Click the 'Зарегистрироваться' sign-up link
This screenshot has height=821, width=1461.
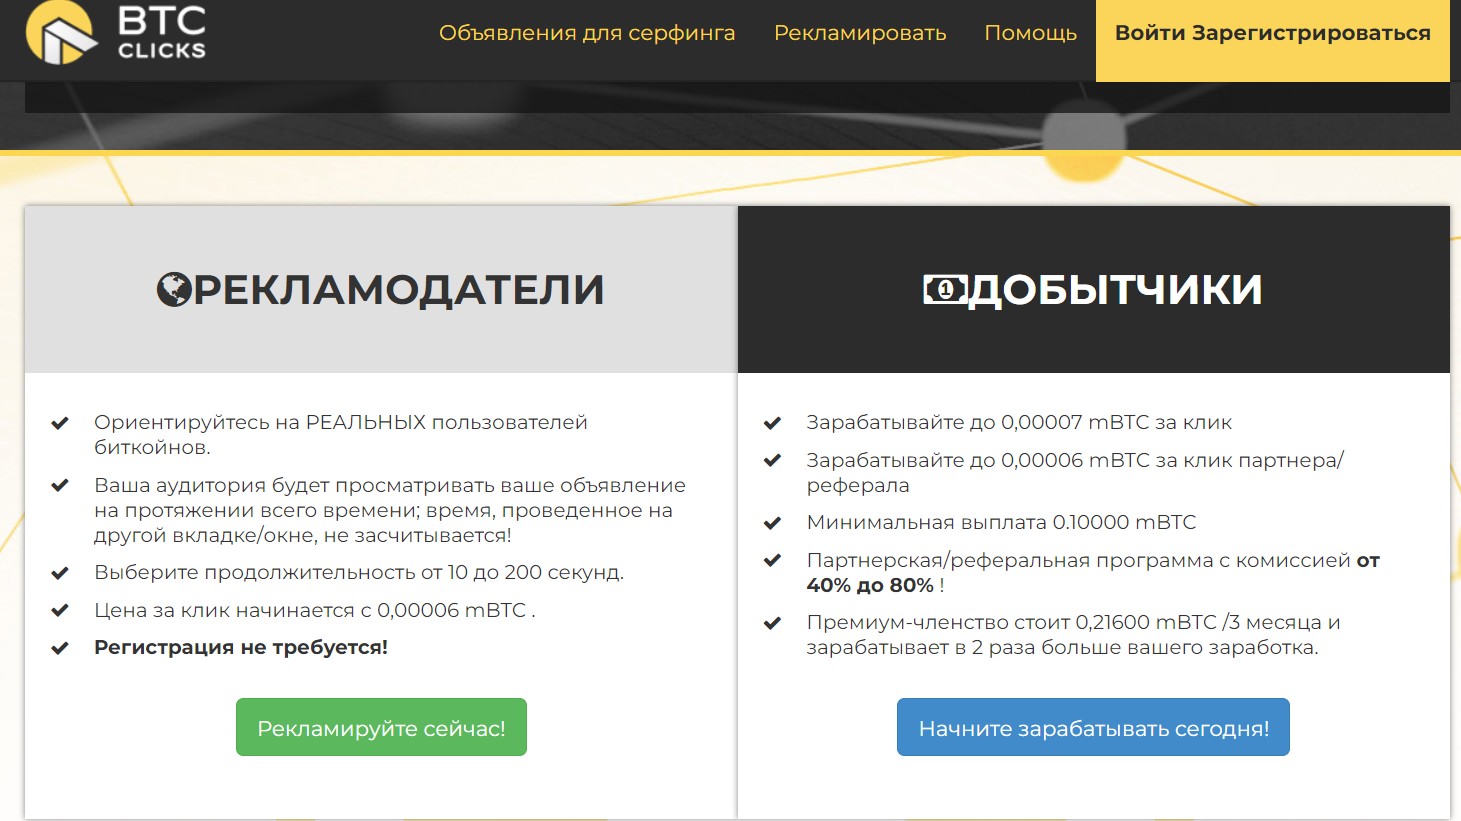[1311, 33]
